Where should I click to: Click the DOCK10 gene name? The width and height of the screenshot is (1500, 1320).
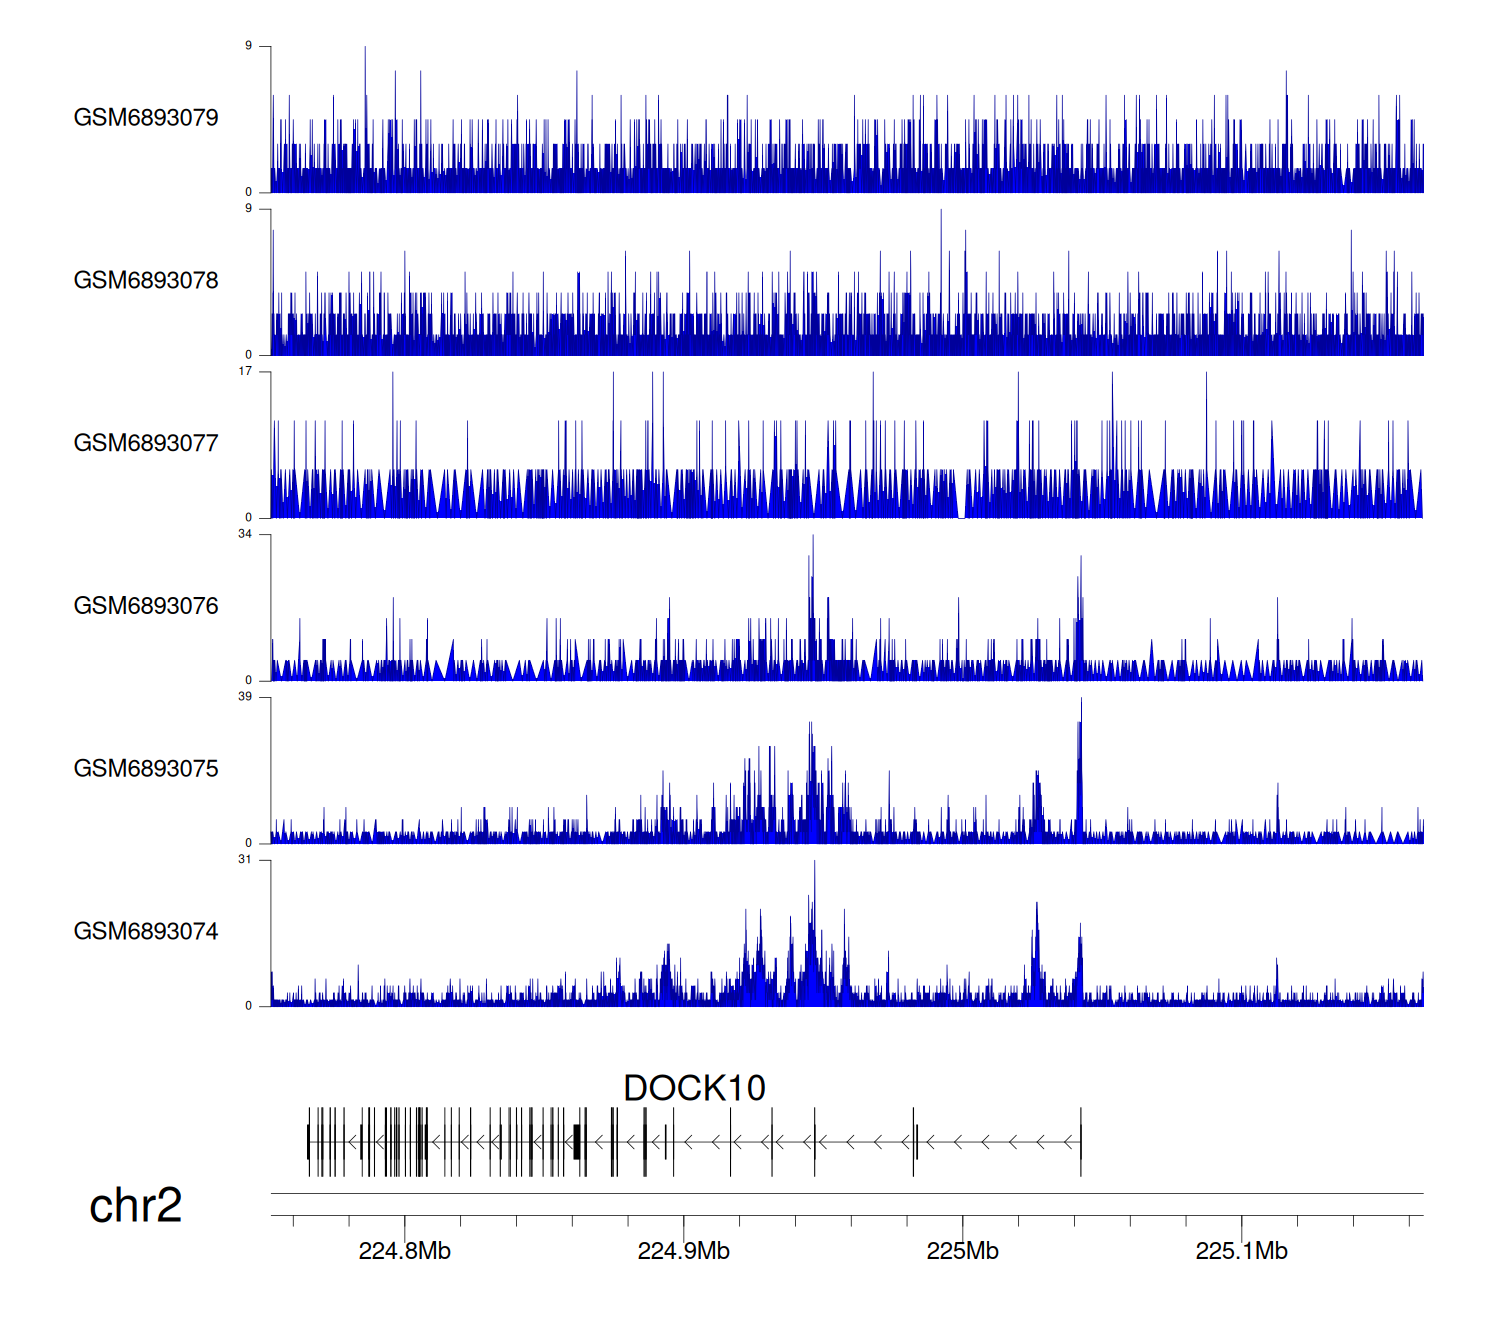694,1088
